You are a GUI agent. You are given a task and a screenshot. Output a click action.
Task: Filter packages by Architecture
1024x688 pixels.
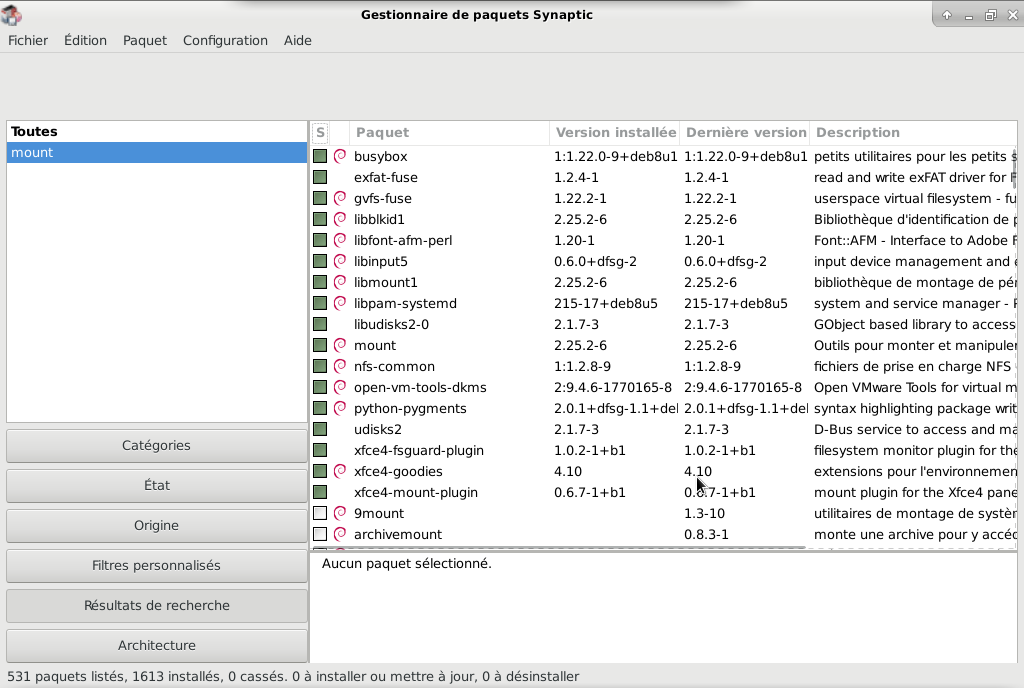tap(157, 645)
